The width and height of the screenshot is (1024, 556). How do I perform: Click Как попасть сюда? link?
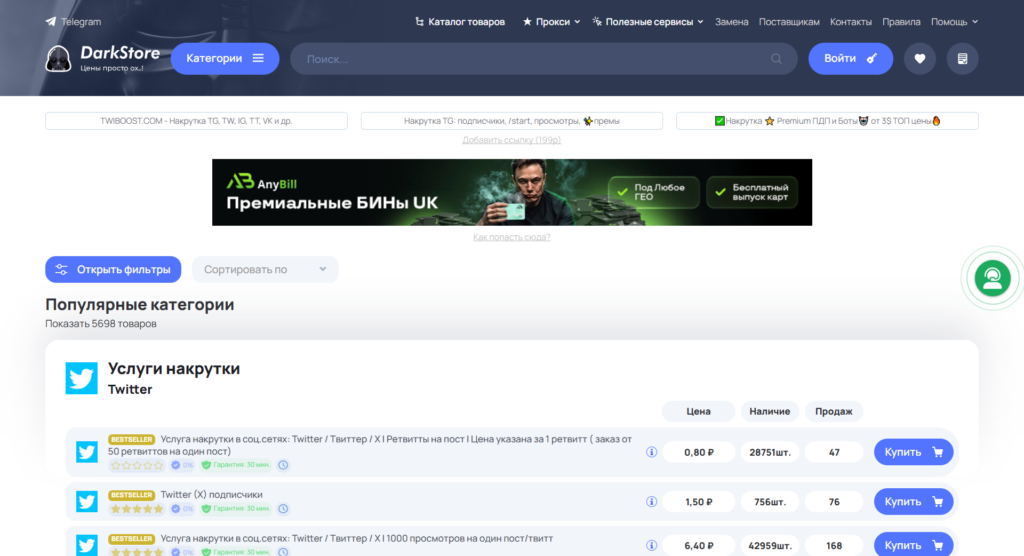coord(511,237)
